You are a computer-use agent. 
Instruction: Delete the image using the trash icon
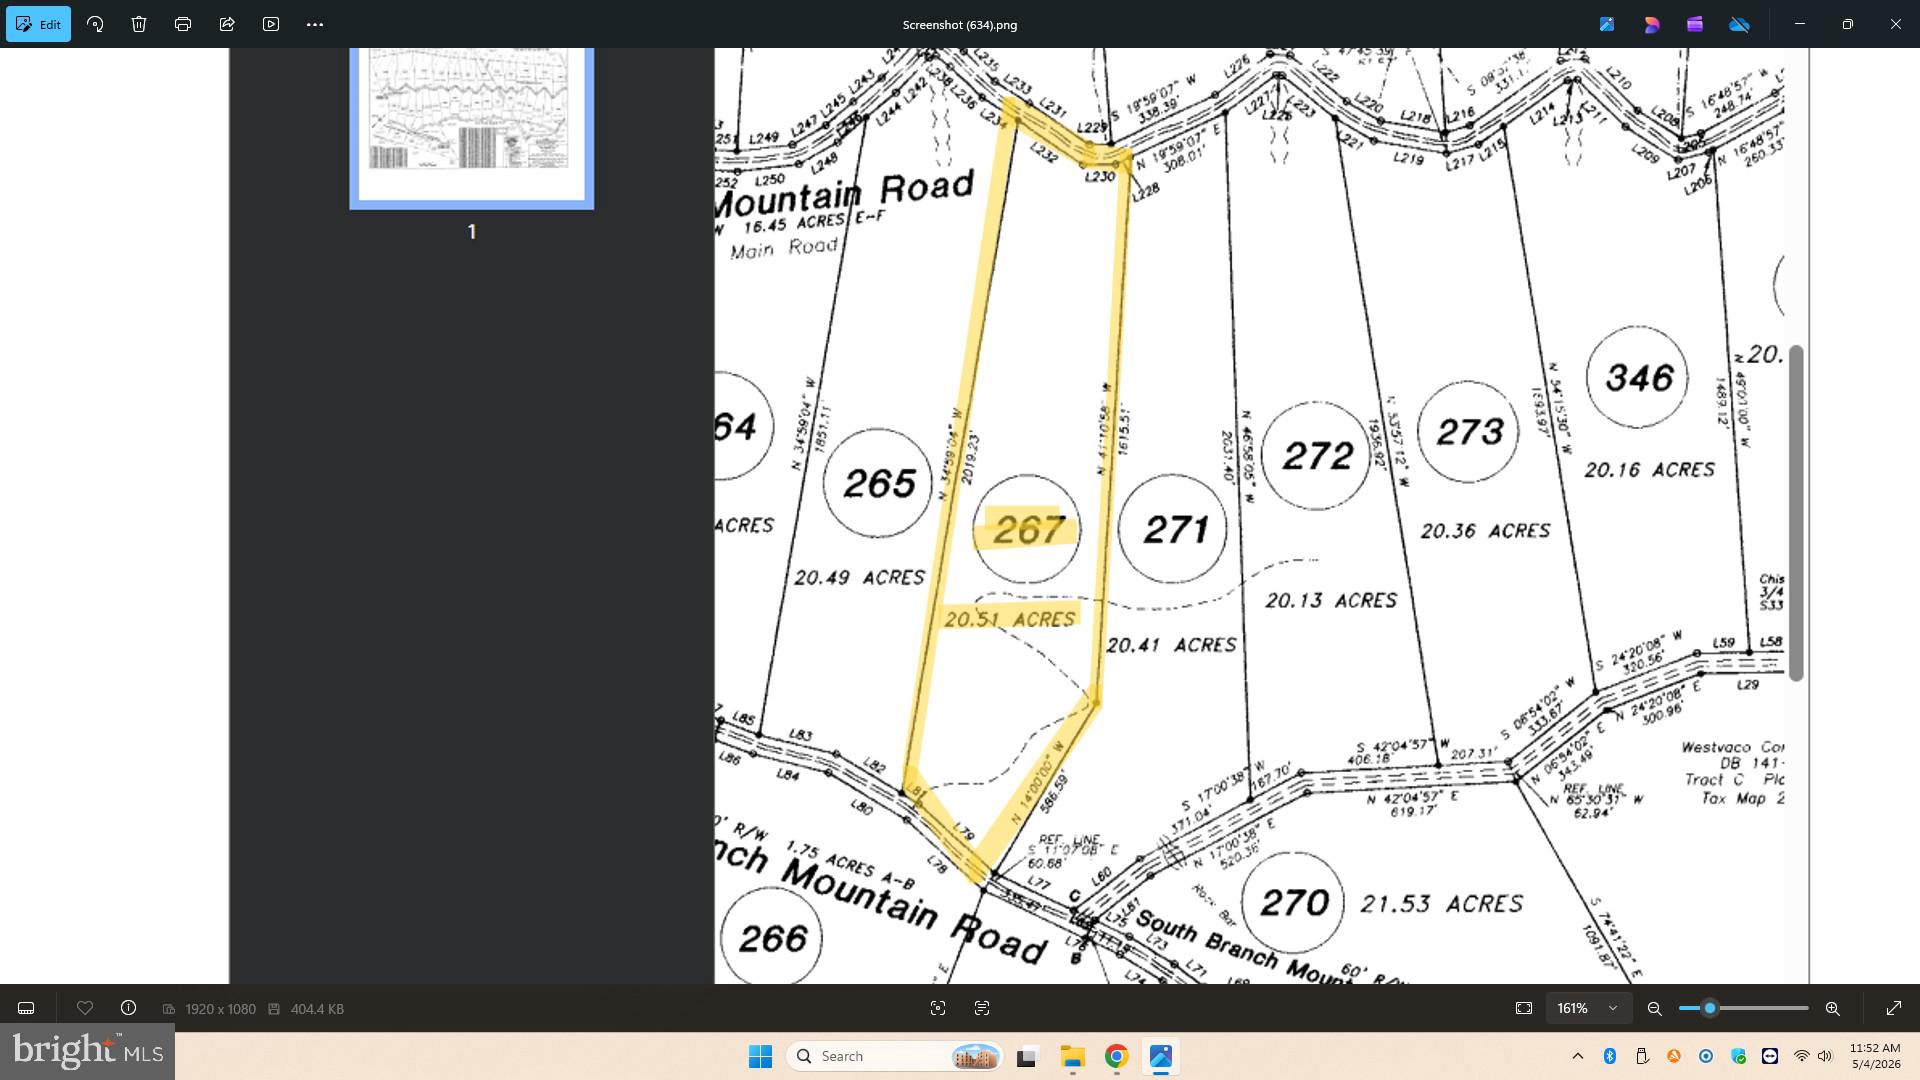(x=139, y=24)
